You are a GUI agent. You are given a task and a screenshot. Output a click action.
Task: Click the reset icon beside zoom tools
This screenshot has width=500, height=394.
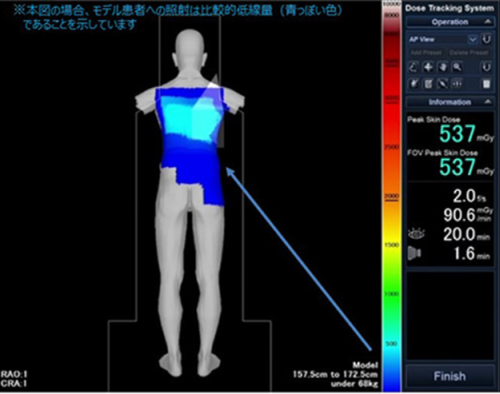(x=486, y=67)
